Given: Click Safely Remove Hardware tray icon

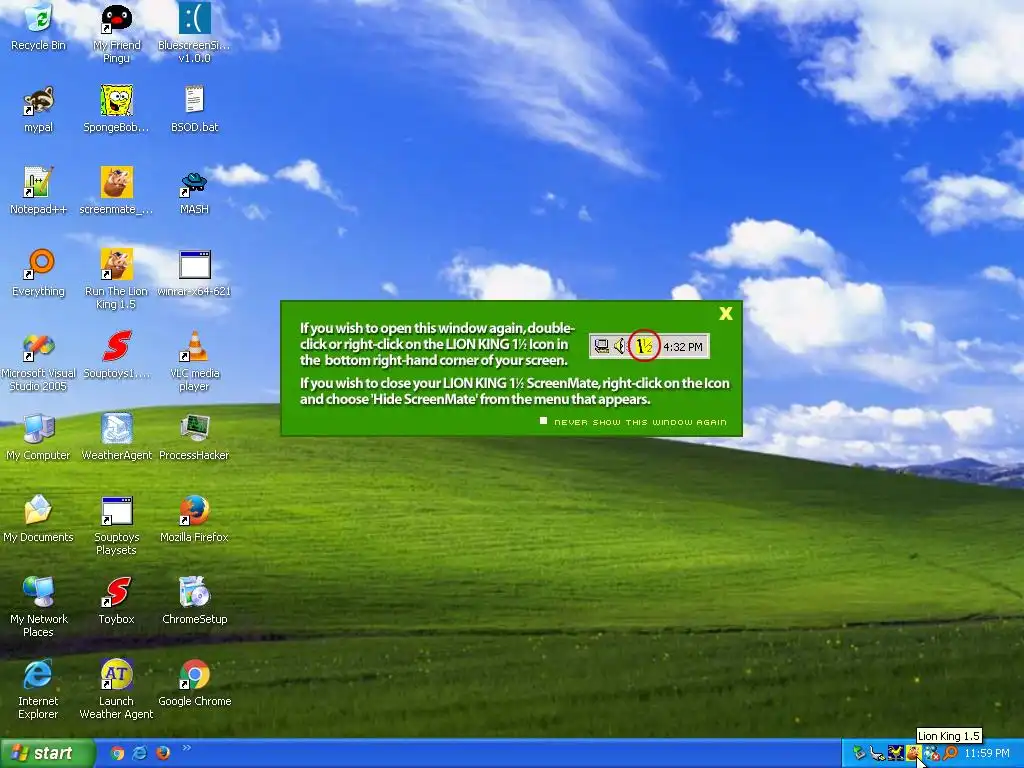Looking at the screenshot, I should tap(859, 753).
